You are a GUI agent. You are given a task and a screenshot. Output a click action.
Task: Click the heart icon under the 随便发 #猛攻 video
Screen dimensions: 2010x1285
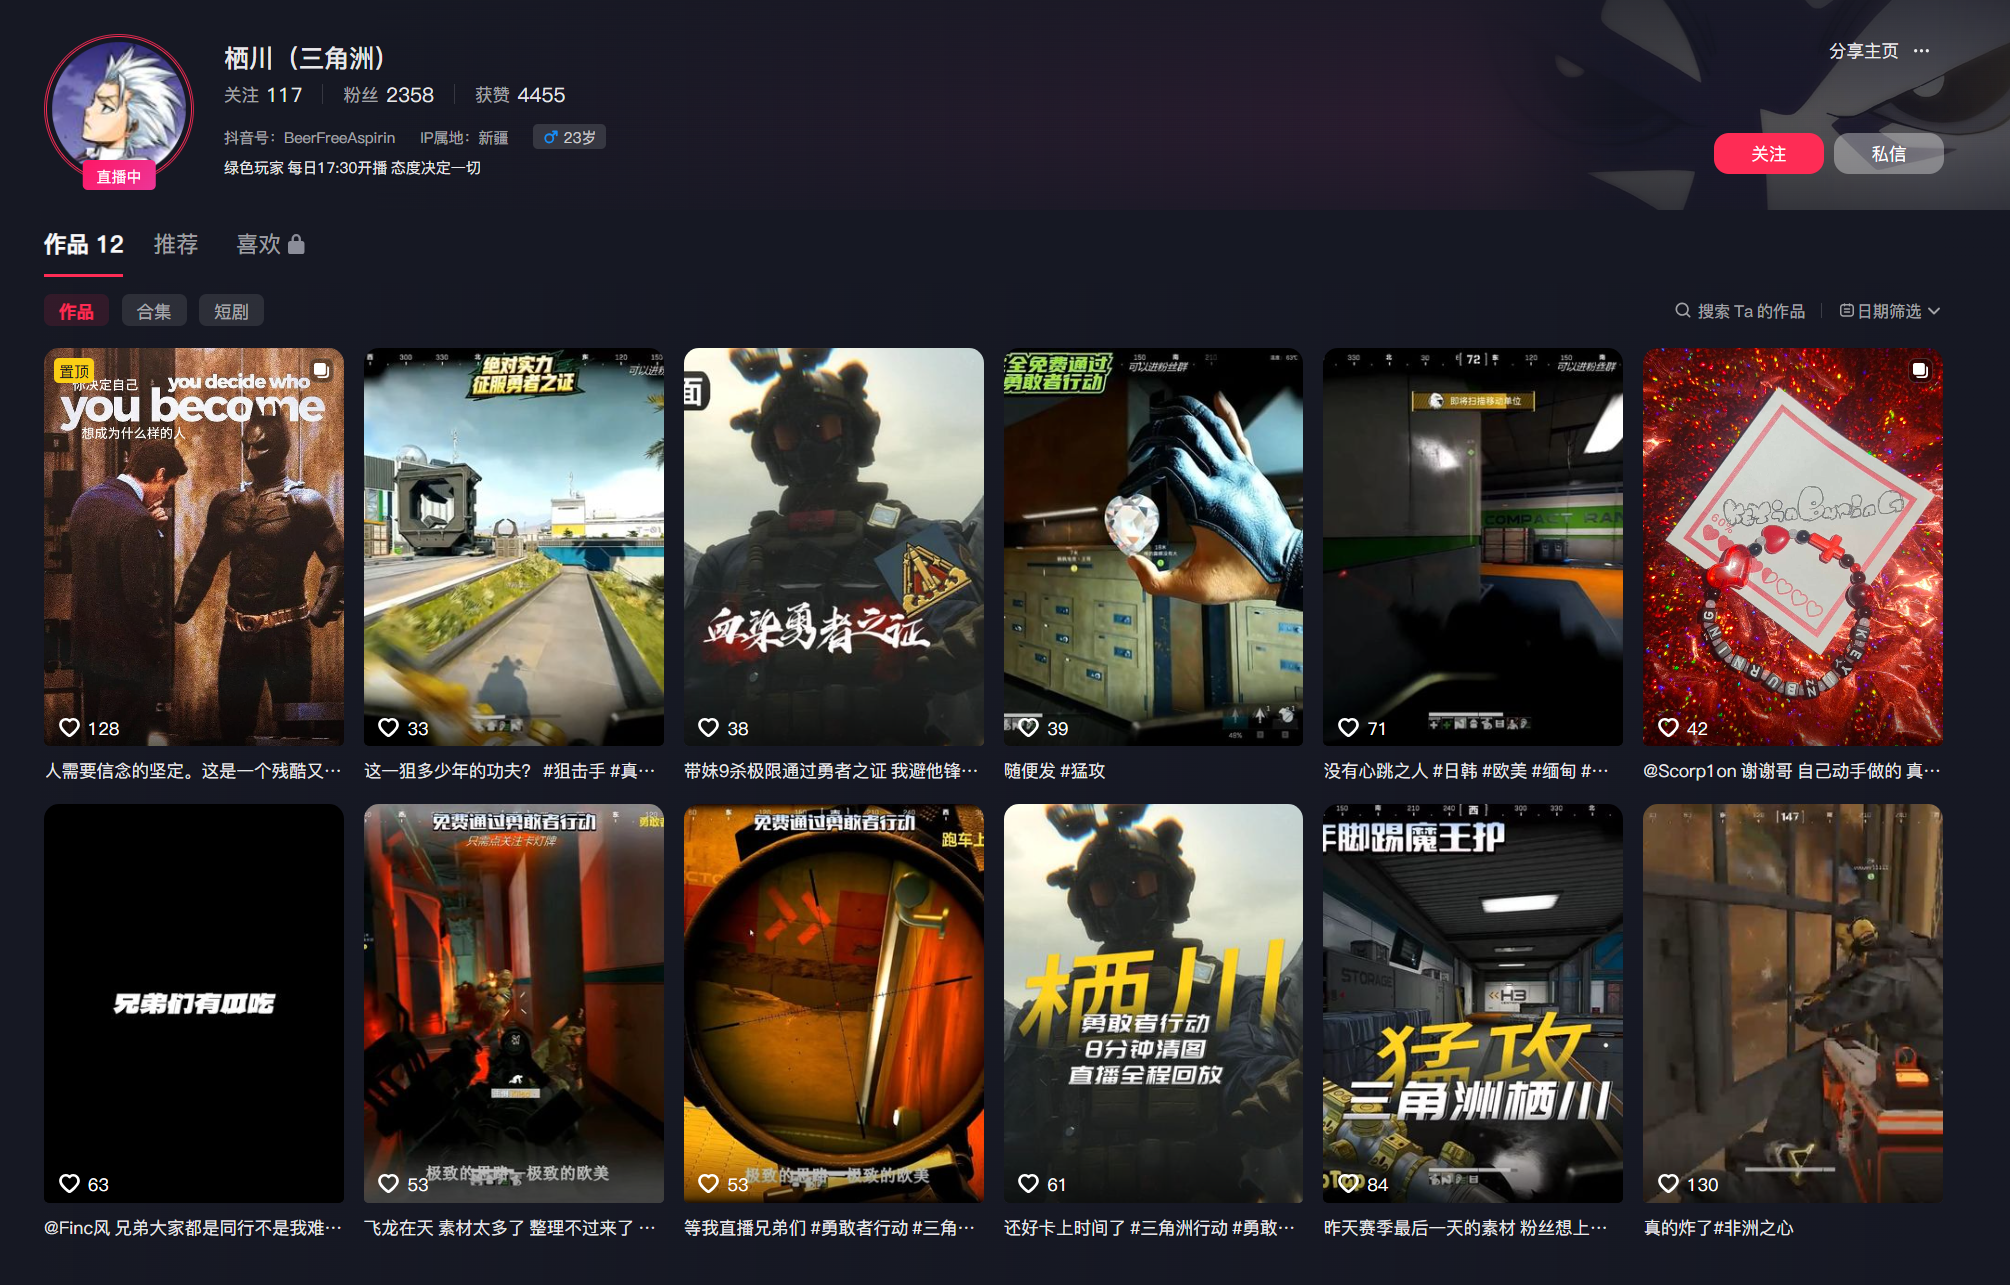pos(1030,727)
